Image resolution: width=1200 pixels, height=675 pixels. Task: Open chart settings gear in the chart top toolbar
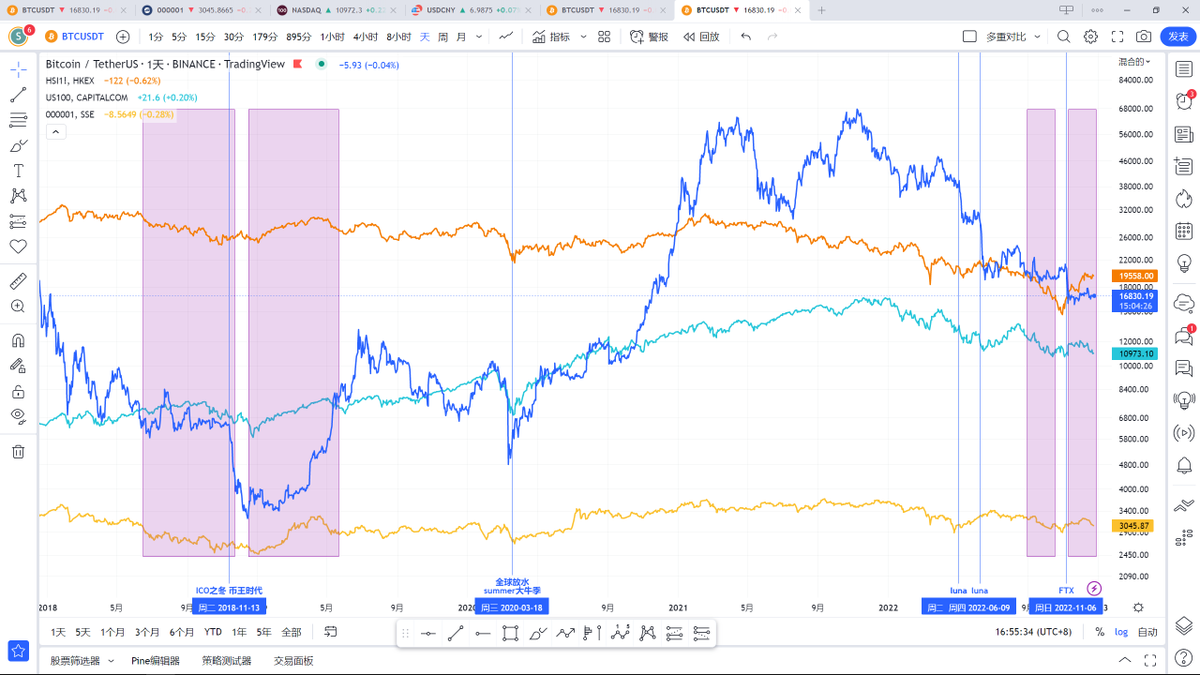click(x=1091, y=37)
